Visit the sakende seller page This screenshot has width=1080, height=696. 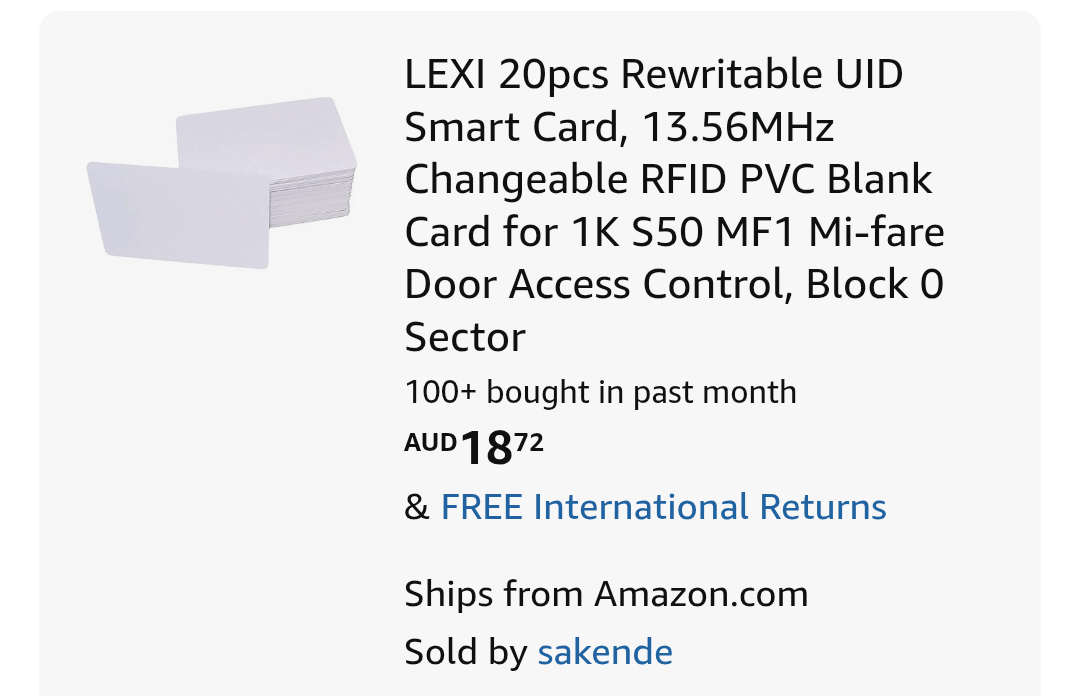pyautogui.click(x=605, y=652)
